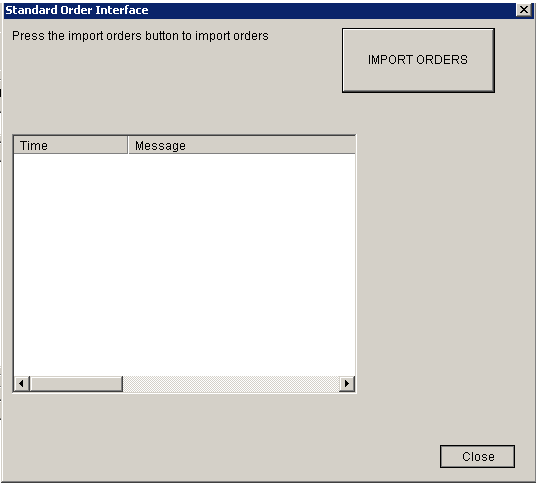Click the divider between Time and Message headers
This screenshot has width=536, height=483.
pyautogui.click(x=128, y=145)
